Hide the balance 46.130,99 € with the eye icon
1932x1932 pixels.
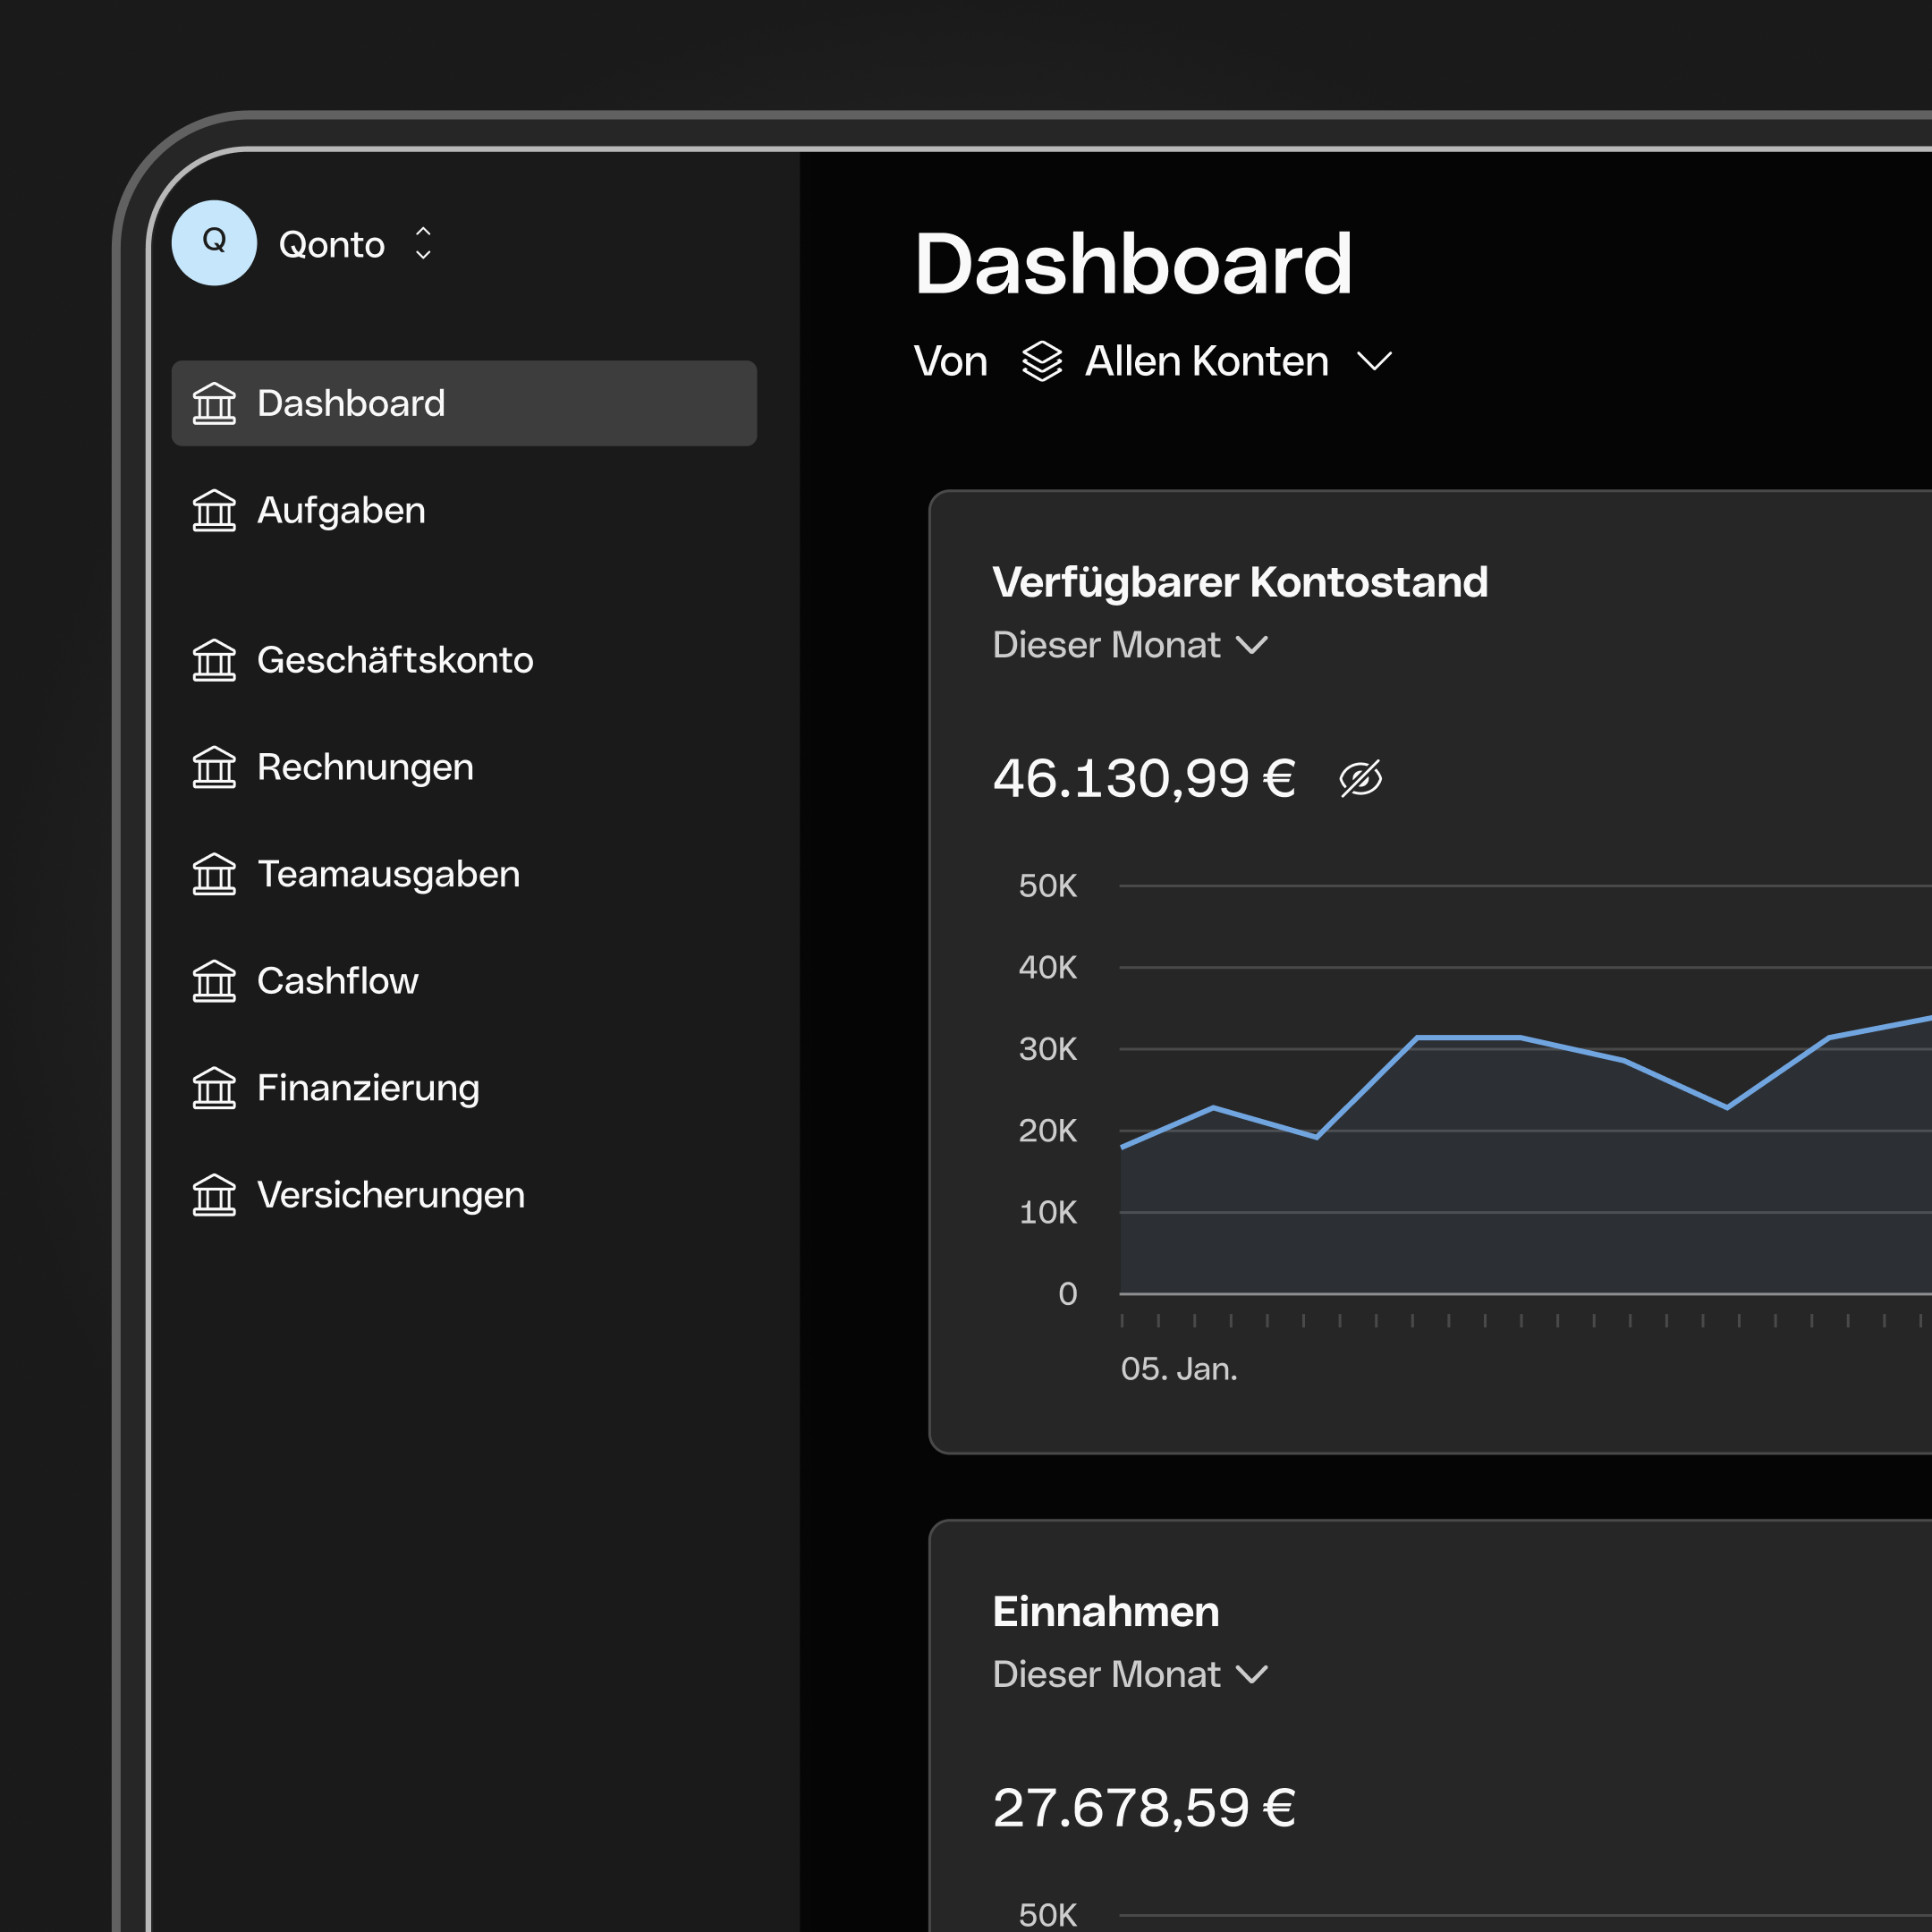[x=1361, y=777]
